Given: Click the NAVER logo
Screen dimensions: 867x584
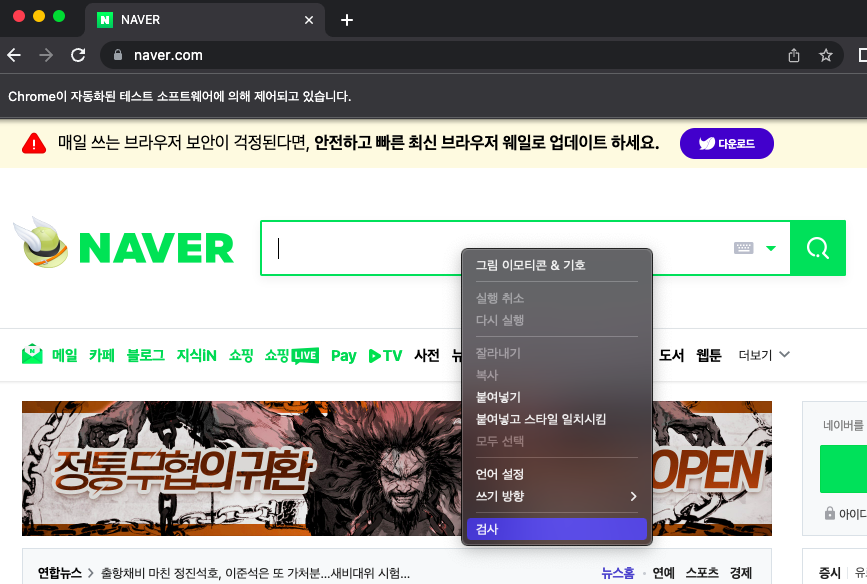Looking at the screenshot, I should point(156,248).
